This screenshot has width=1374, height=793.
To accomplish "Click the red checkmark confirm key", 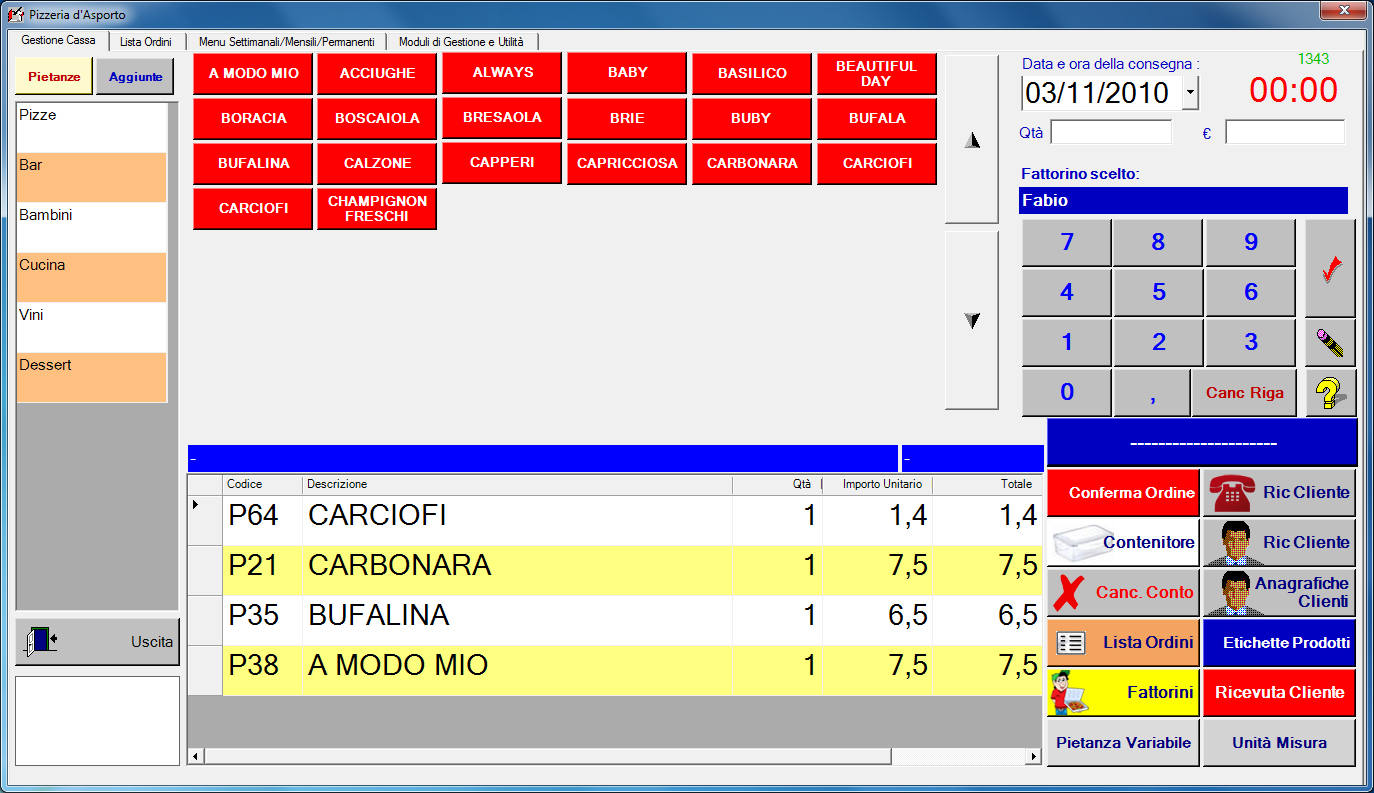I will point(1330,268).
